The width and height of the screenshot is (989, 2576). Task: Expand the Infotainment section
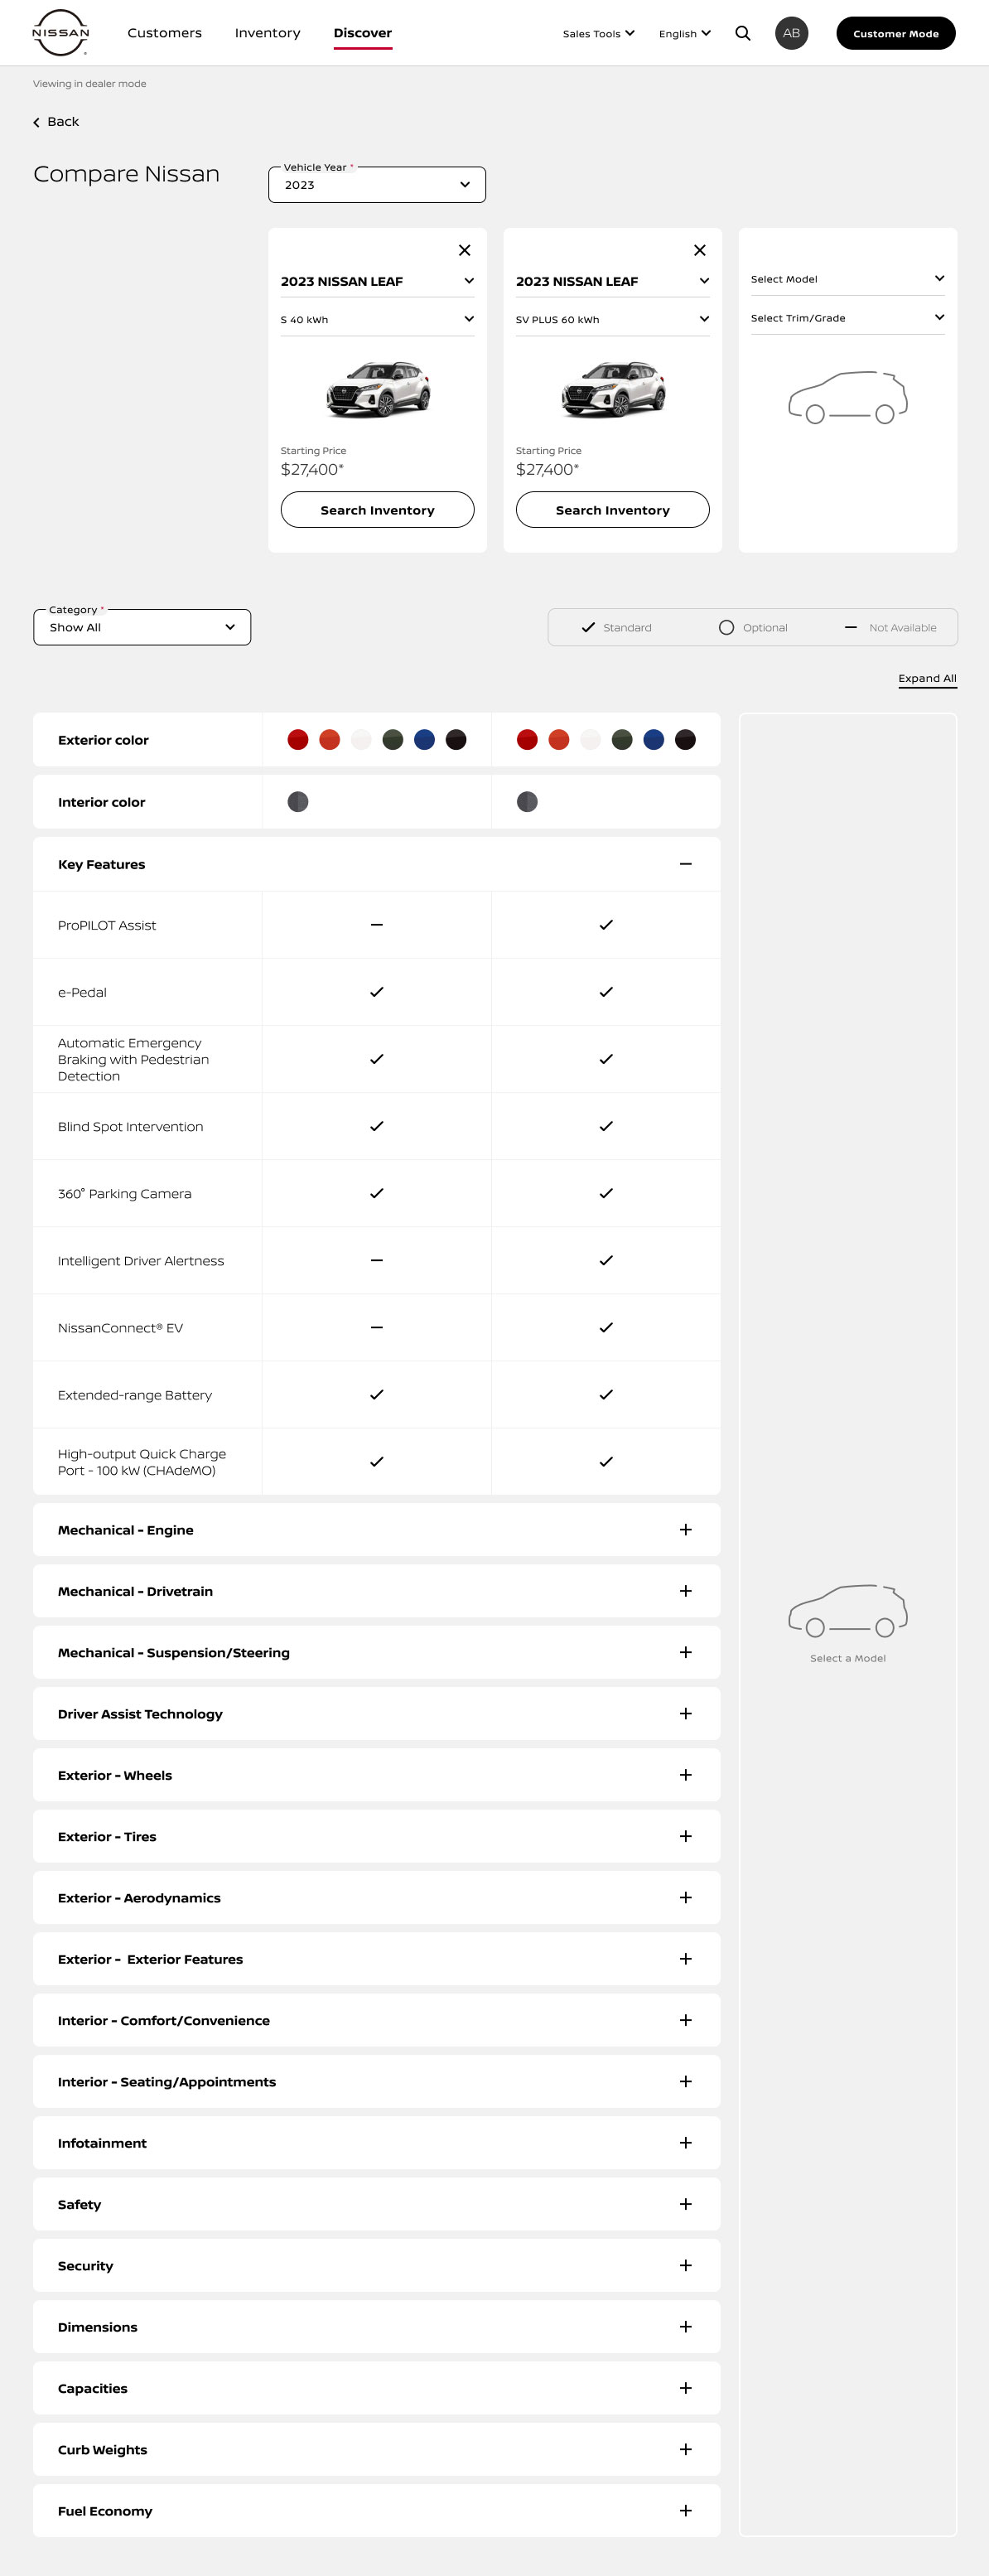(376, 2143)
